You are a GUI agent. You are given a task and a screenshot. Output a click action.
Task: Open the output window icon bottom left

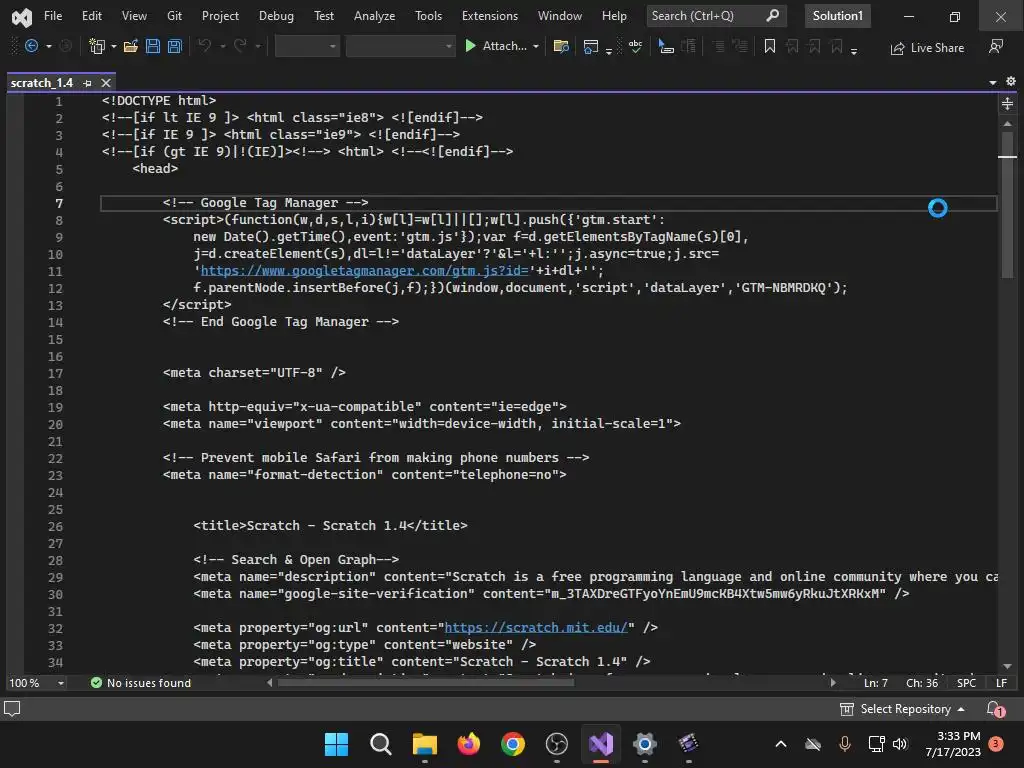[x=12, y=709]
